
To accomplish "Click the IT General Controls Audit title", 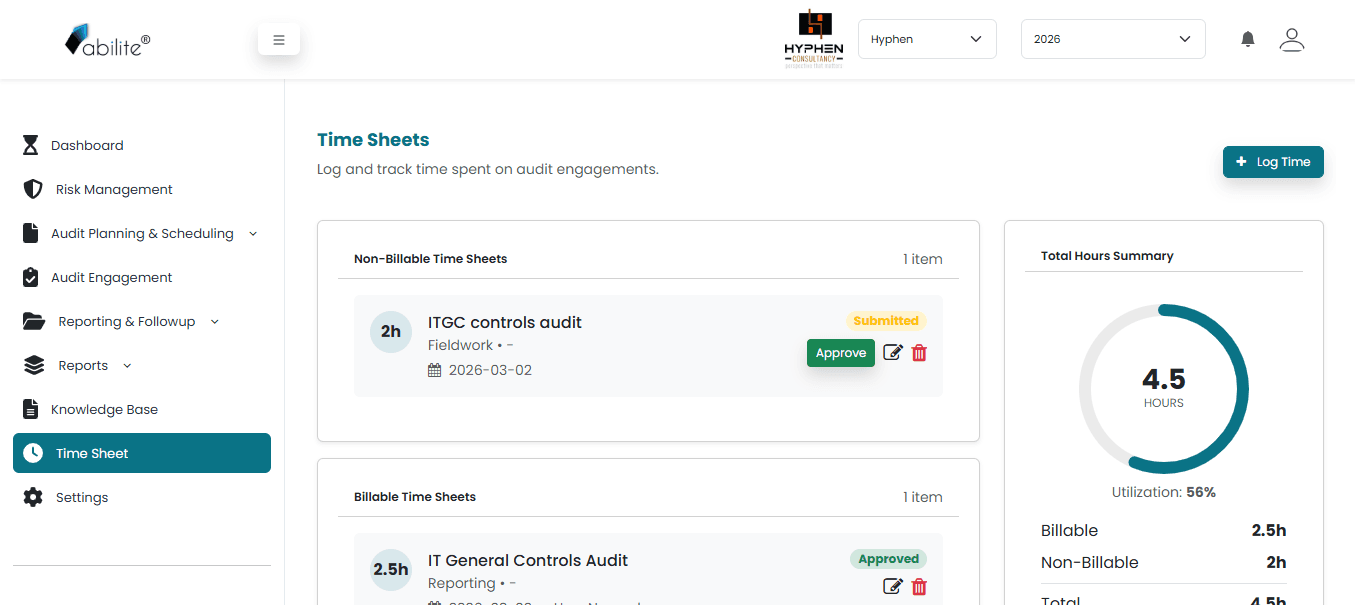I will pyautogui.click(x=528, y=560).
